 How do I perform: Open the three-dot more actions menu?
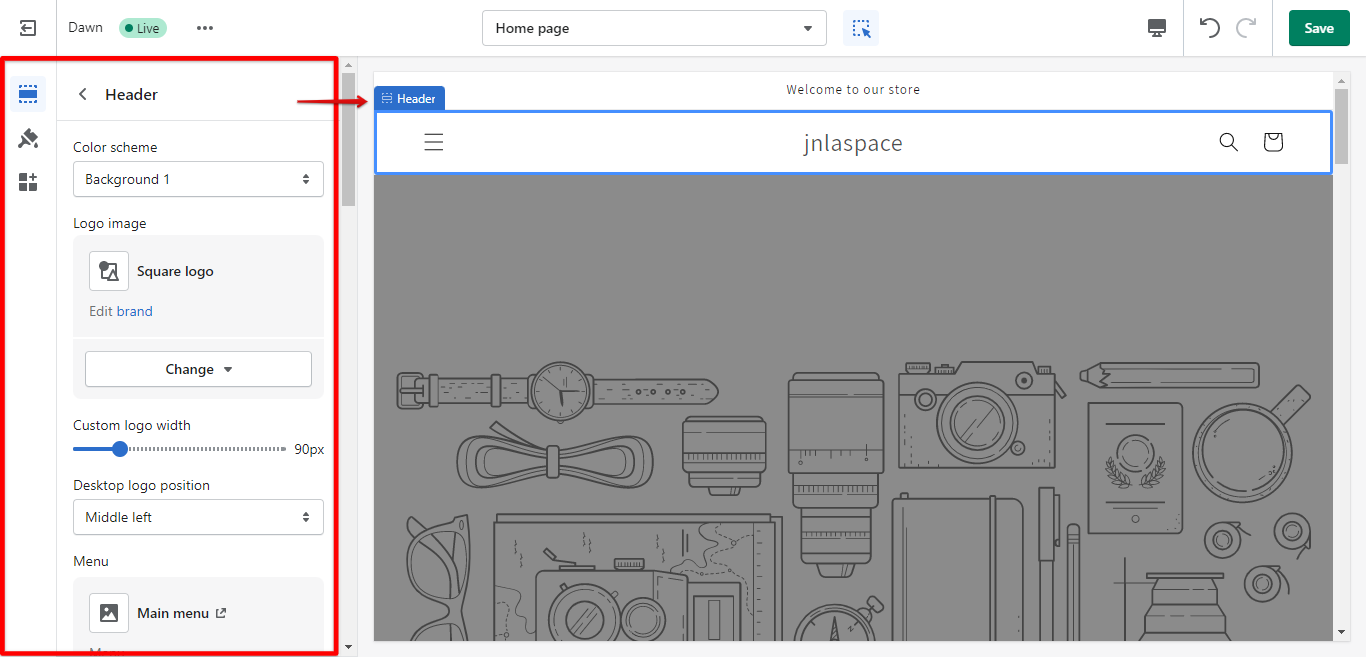click(205, 28)
